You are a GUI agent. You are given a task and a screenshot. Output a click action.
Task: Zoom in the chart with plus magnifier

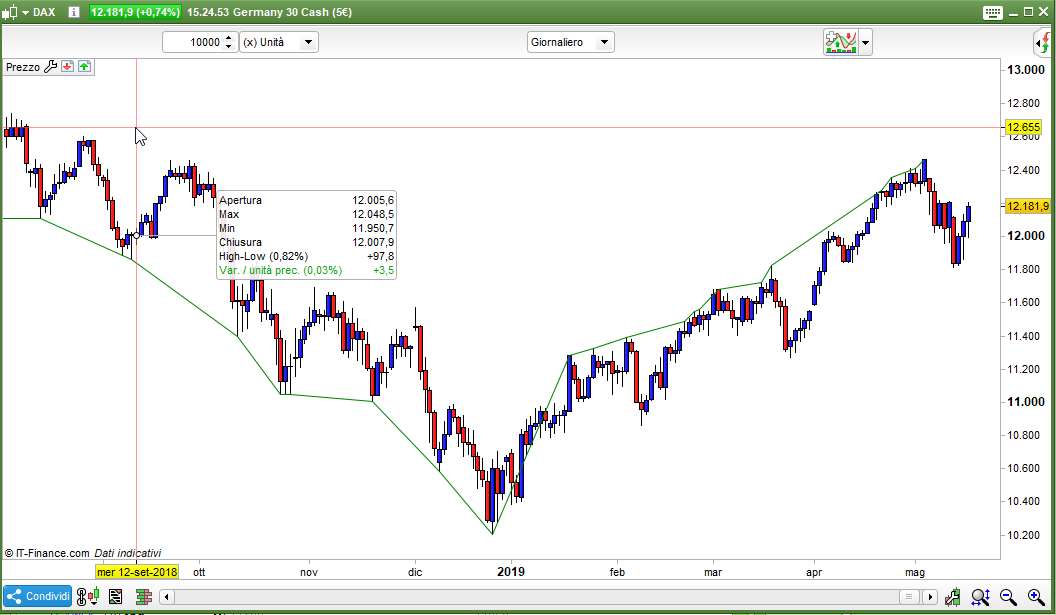click(1036, 596)
